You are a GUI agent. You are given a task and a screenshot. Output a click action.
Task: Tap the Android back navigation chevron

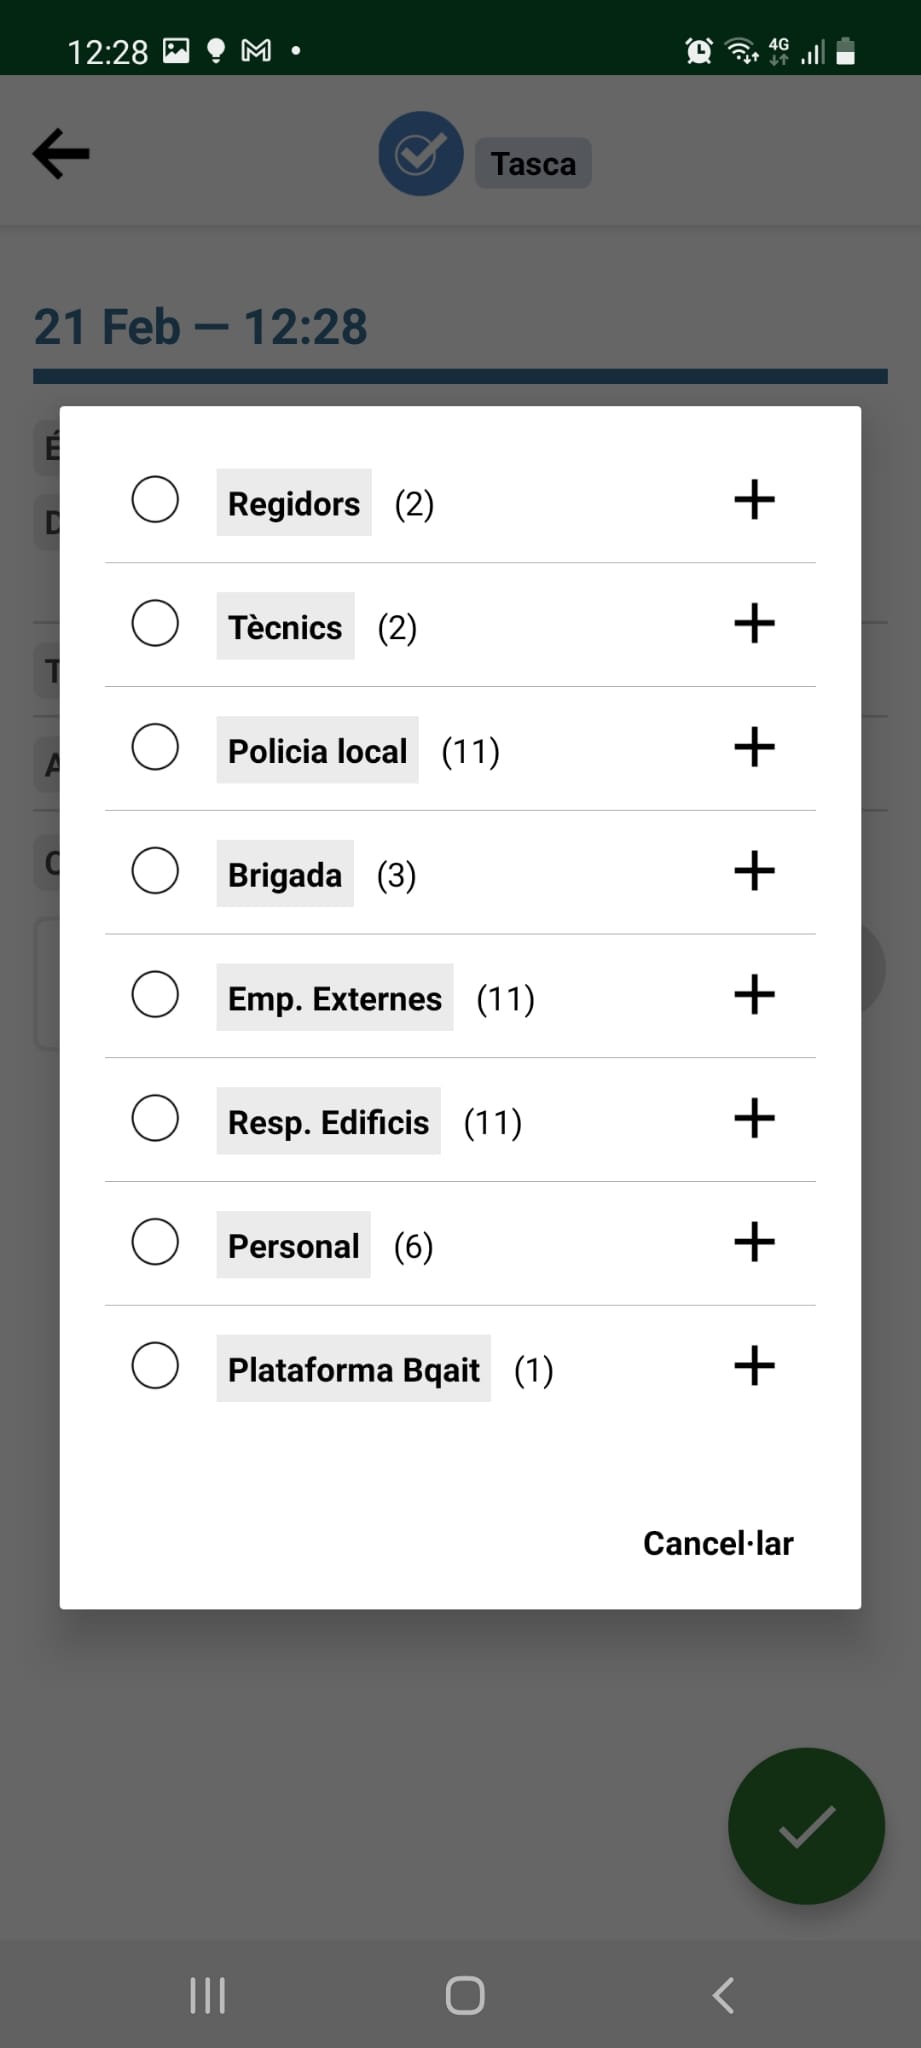coord(723,1995)
